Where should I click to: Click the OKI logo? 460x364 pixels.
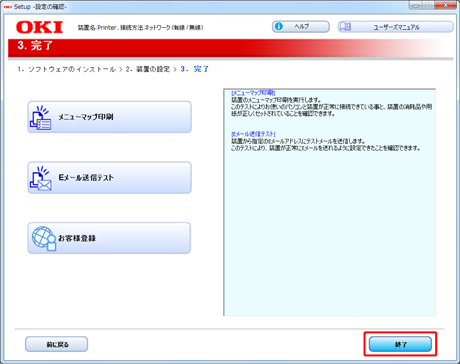coord(39,27)
